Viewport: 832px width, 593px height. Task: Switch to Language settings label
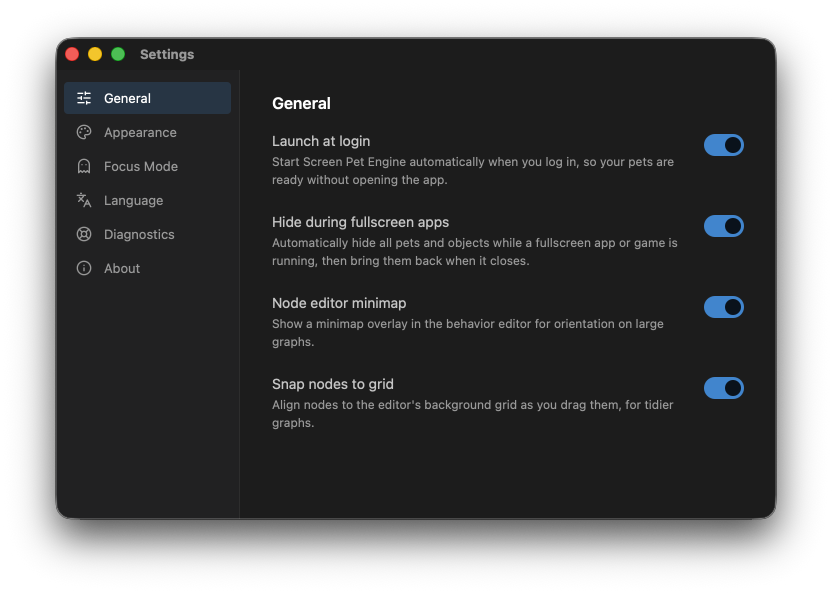133,200
